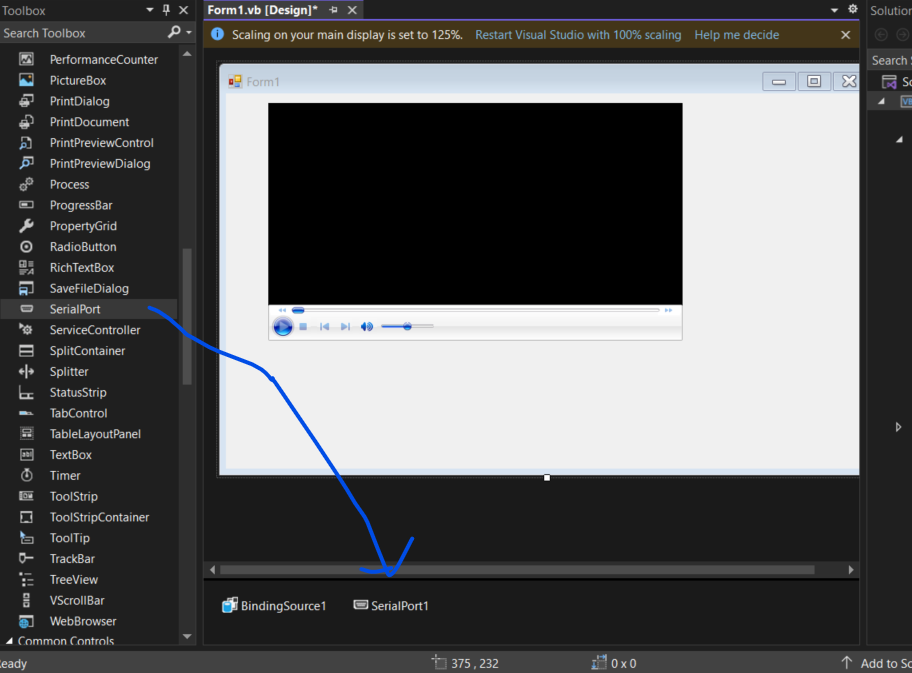
Task: Click the media player stop button
Action: 303,327
